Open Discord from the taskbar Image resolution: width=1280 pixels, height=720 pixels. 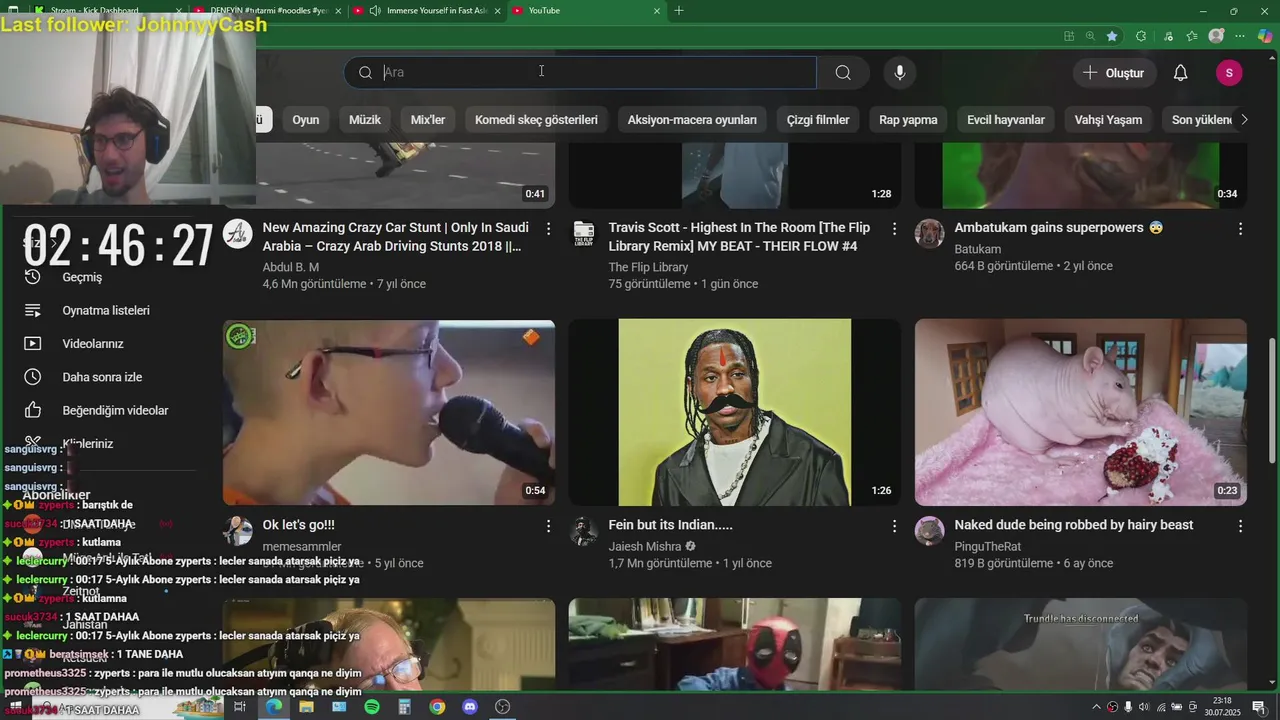click(x=470, y=707)
